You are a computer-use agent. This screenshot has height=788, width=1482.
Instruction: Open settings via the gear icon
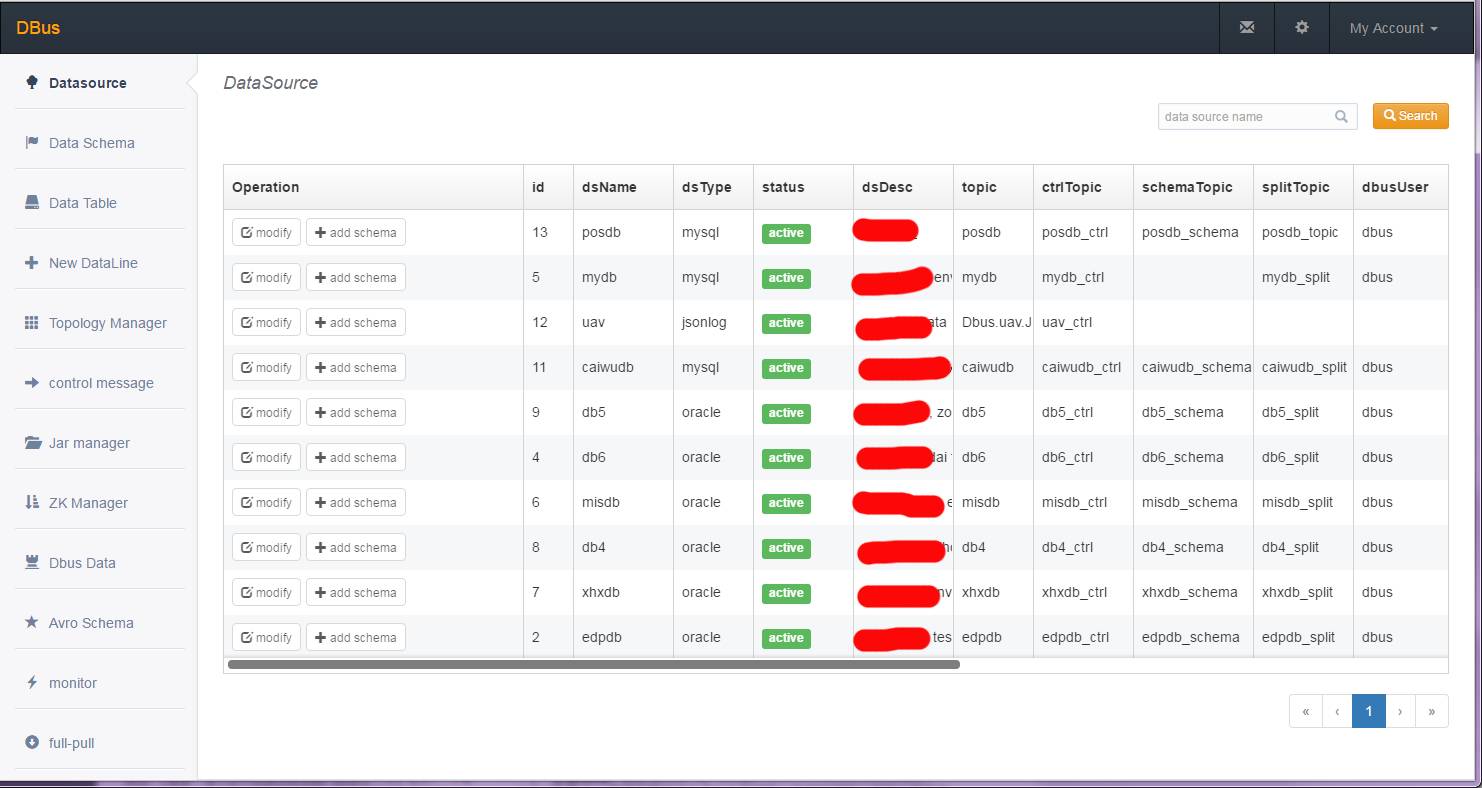[x=1302, y=28]
